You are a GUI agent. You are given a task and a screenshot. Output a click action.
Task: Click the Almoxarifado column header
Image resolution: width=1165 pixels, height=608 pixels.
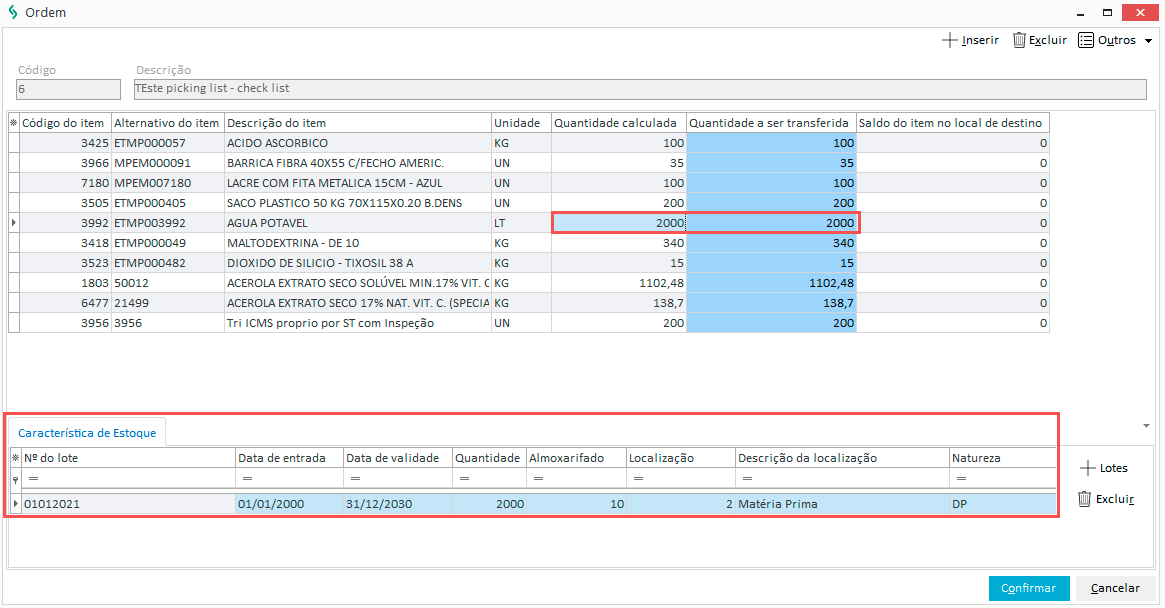(x=576, y=458)
